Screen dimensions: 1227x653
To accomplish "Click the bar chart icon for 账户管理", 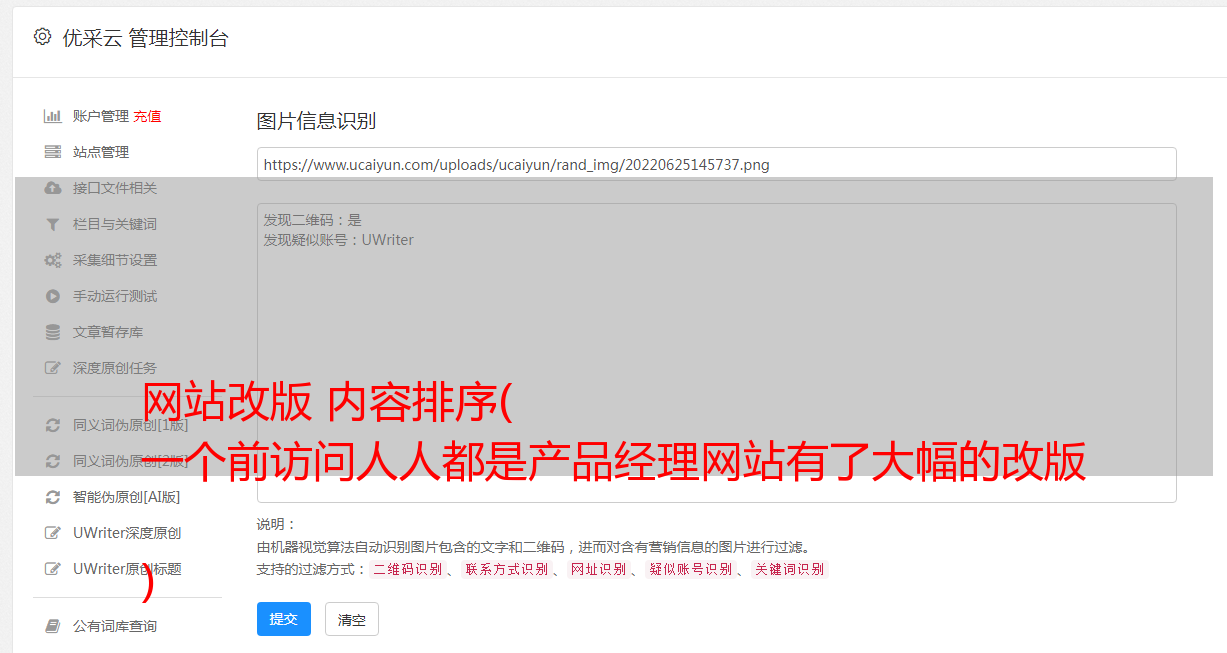I will click(x=53, y=116).
